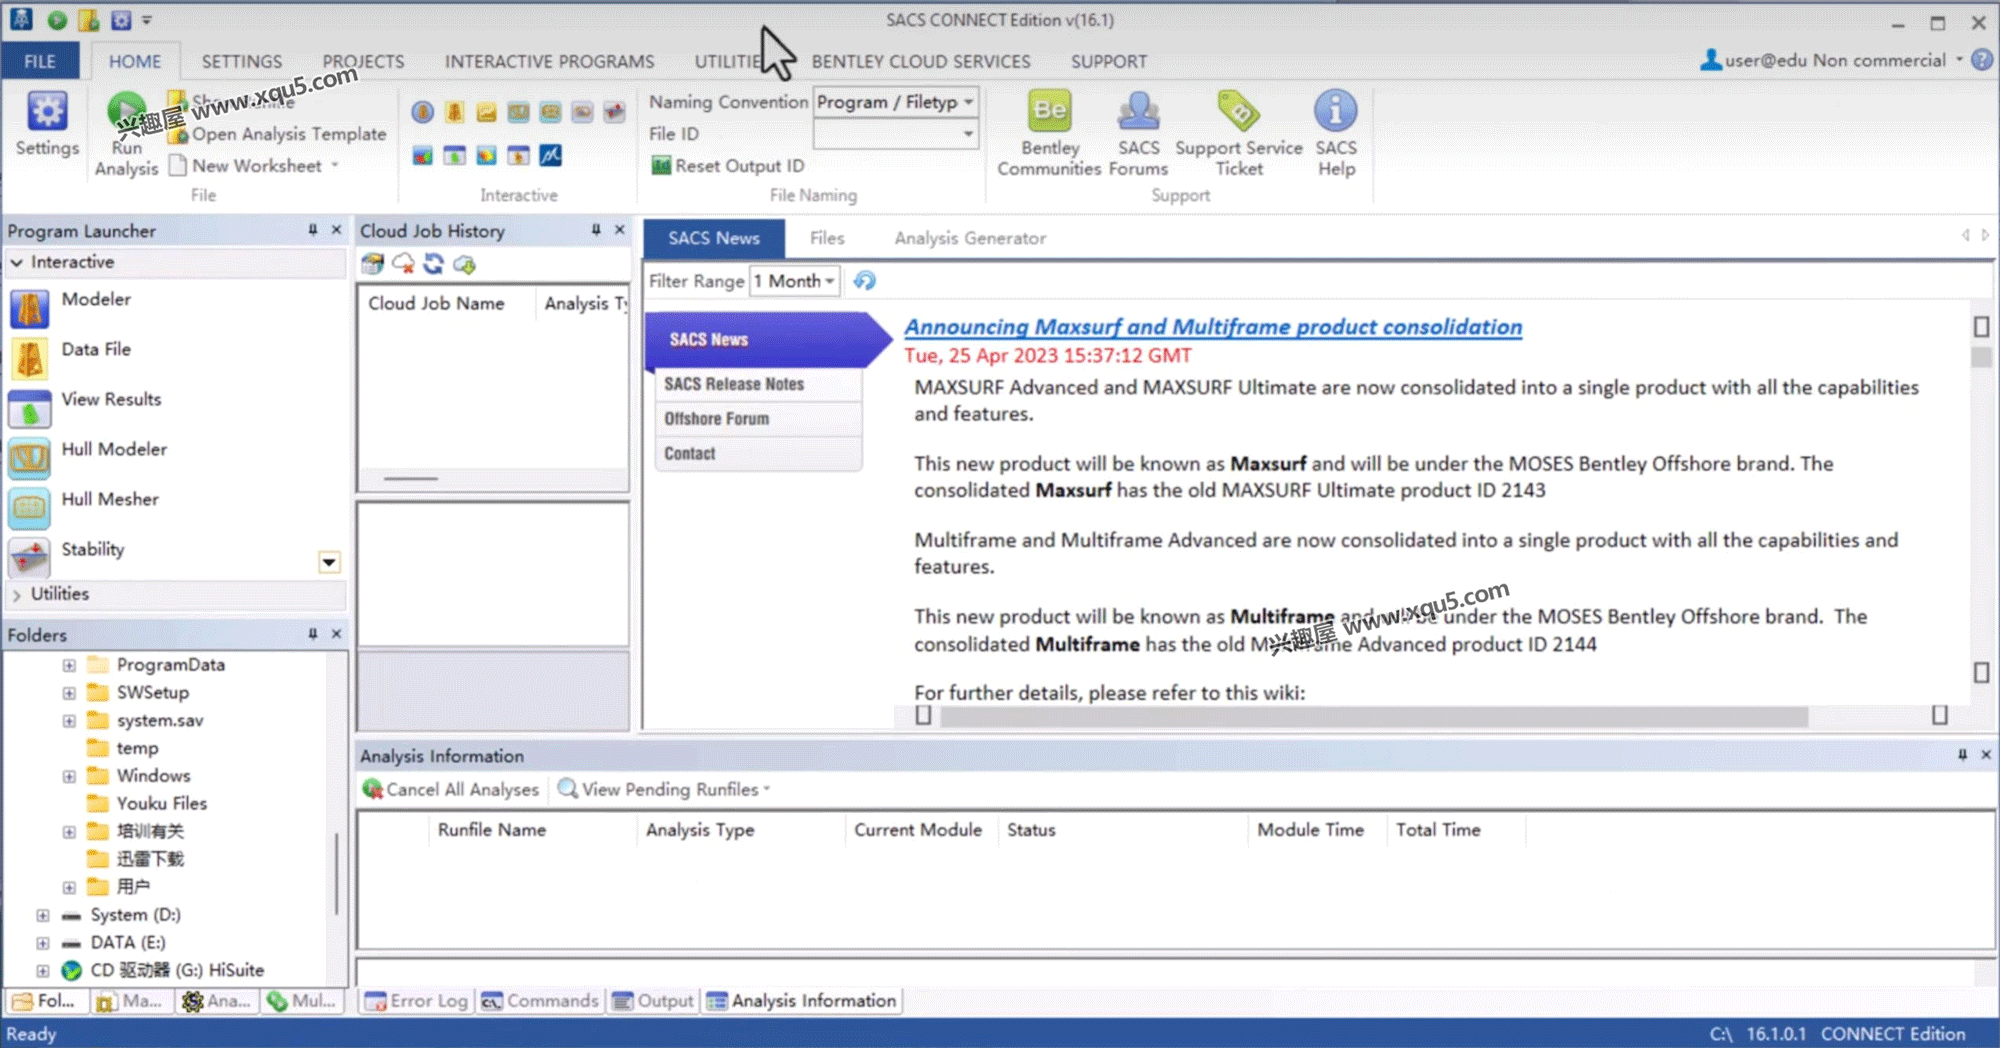Viewport: 2000px width, 1048px height.
Task: Select the Youku Files folder
Action: point(148,803)
